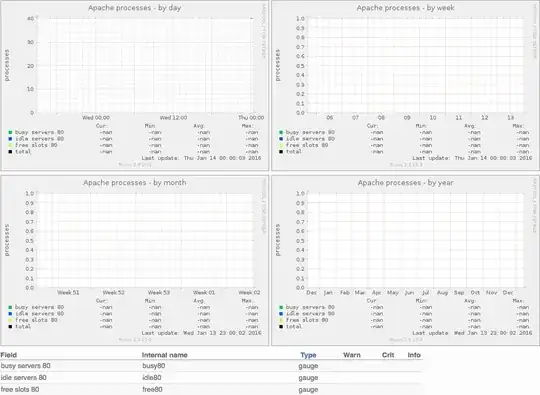
Task: Click green busy servers swatch in day graph
Action: pos(10,132)
